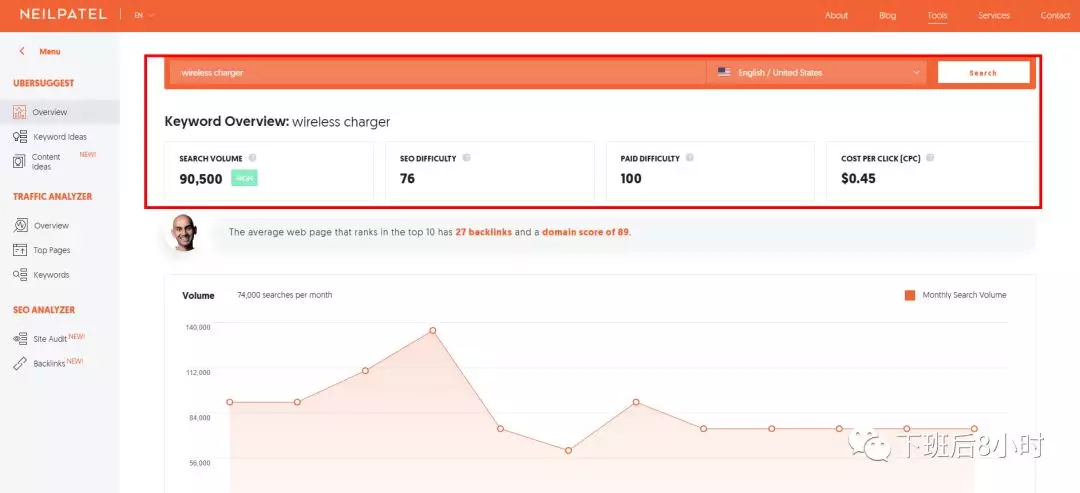The width and height of the screenshot is (1080, 493).
Task: Open the Blog menu item
Action: pyautogui.click(x=887, y=15)
